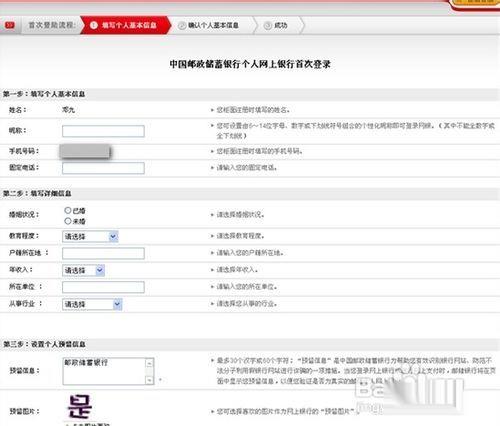Select the 已婚 radio button

point(68,210)
